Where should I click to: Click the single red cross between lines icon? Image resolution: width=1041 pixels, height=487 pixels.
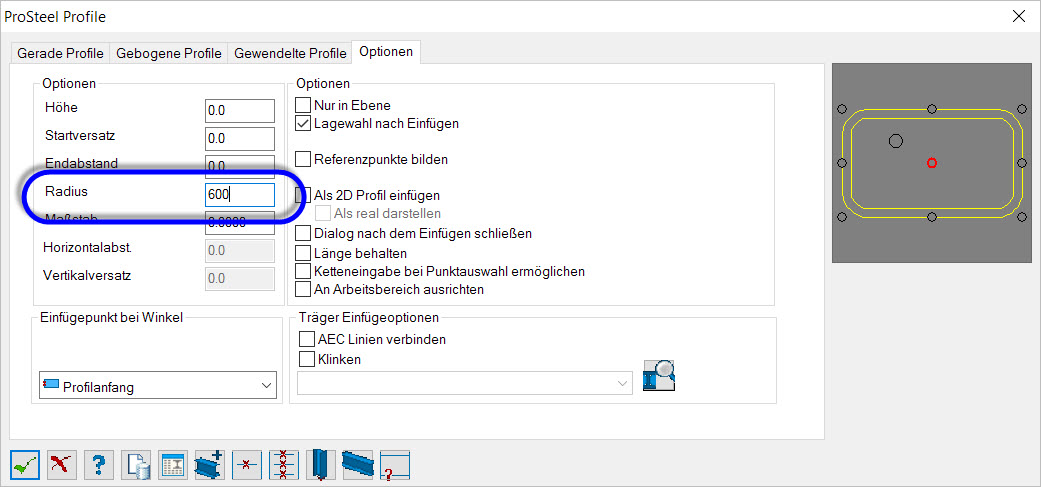click(247, 464)
